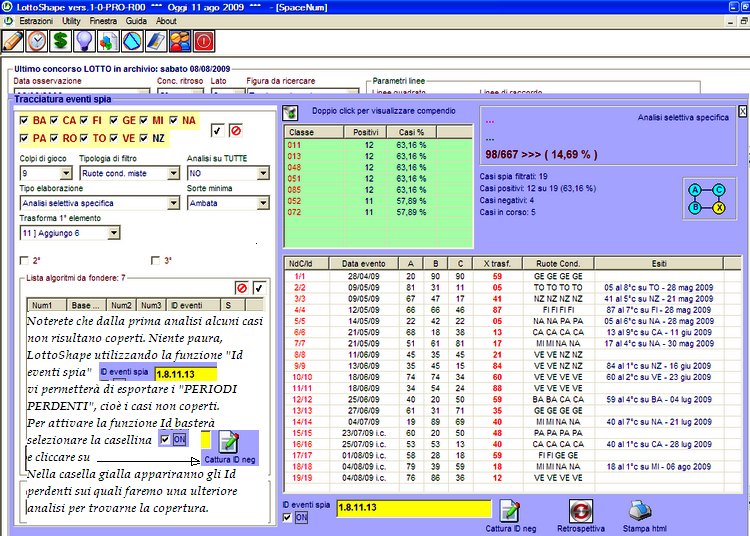Viewport: 750px width, 536px height.
Task: Click the Esiti column header
Action: point(659,263)
